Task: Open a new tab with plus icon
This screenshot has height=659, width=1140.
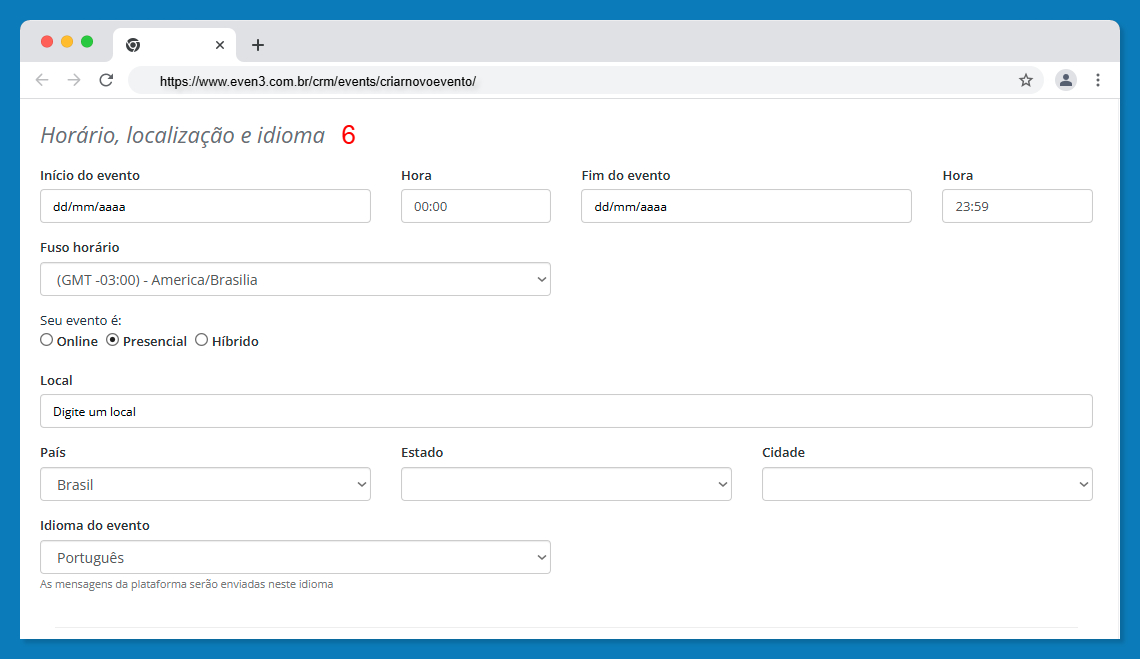Action: click(258, 45)
